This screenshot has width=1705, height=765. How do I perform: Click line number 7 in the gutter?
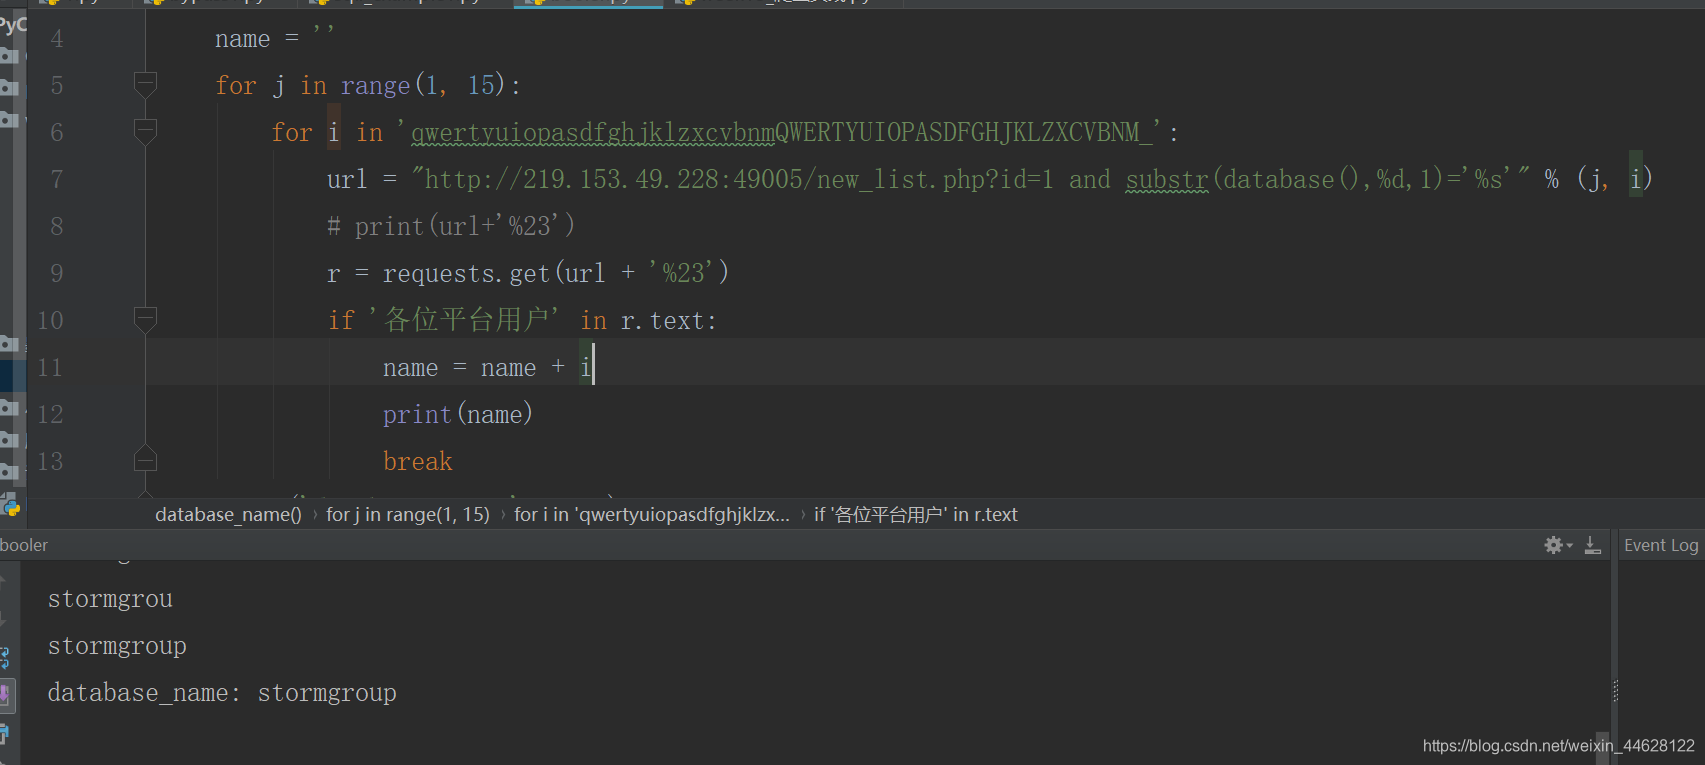(x=57, y=180)
